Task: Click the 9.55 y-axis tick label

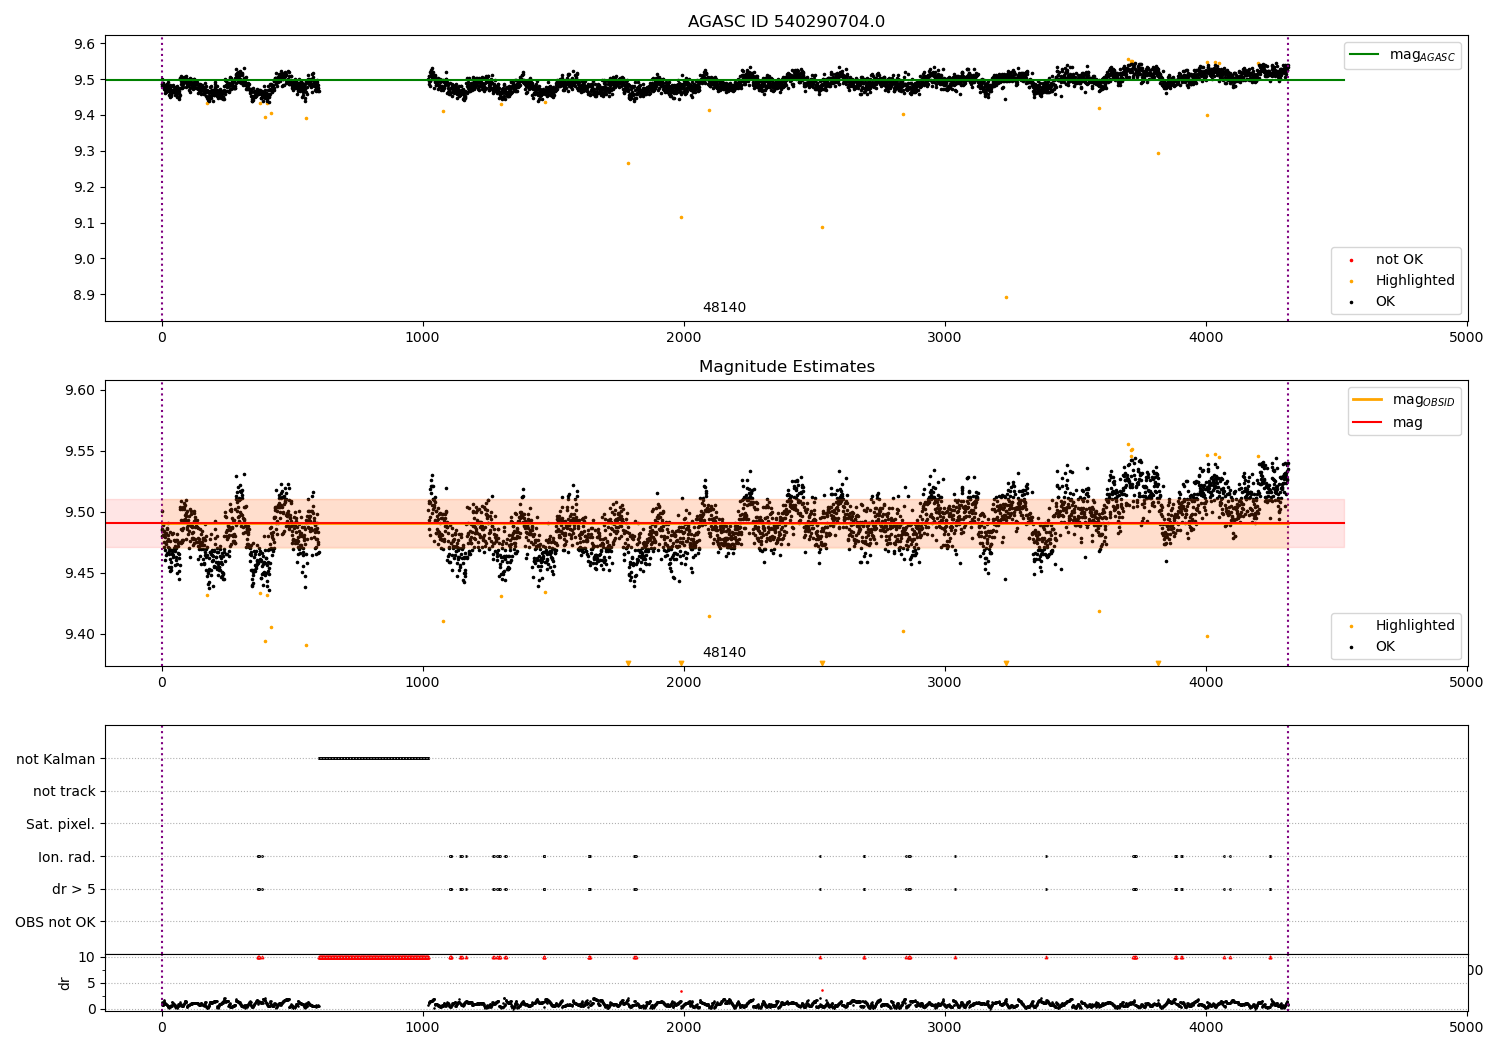Action: (80, 452)
